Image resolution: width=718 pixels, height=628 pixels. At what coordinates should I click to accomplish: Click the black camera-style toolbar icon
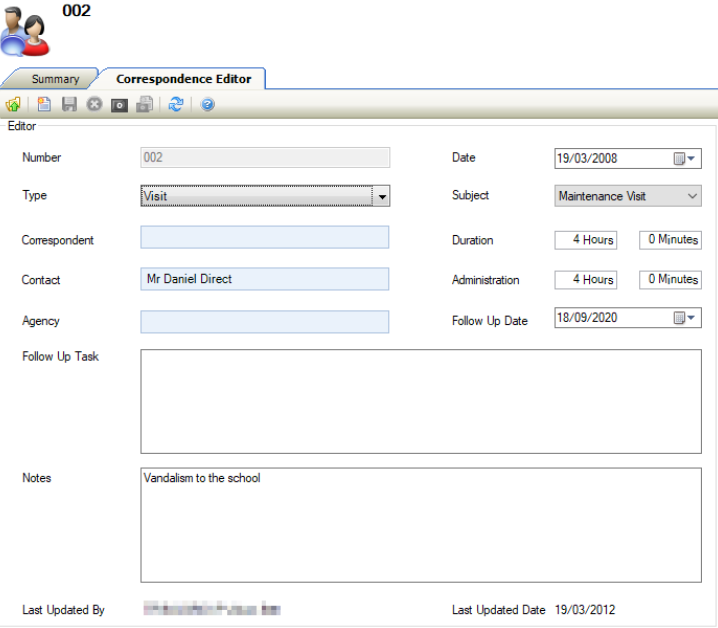(119, 104)
